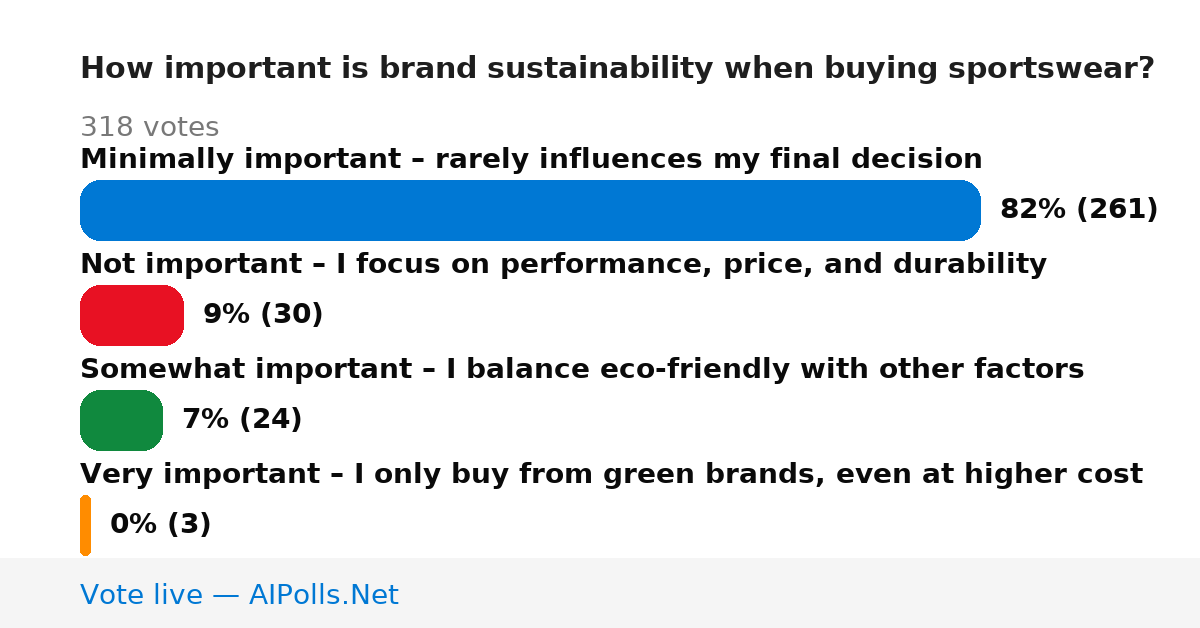1200x628 pixels.
Task: Click the 9% (30) result label
Action: pyautogui.click(x=263, y=315)
